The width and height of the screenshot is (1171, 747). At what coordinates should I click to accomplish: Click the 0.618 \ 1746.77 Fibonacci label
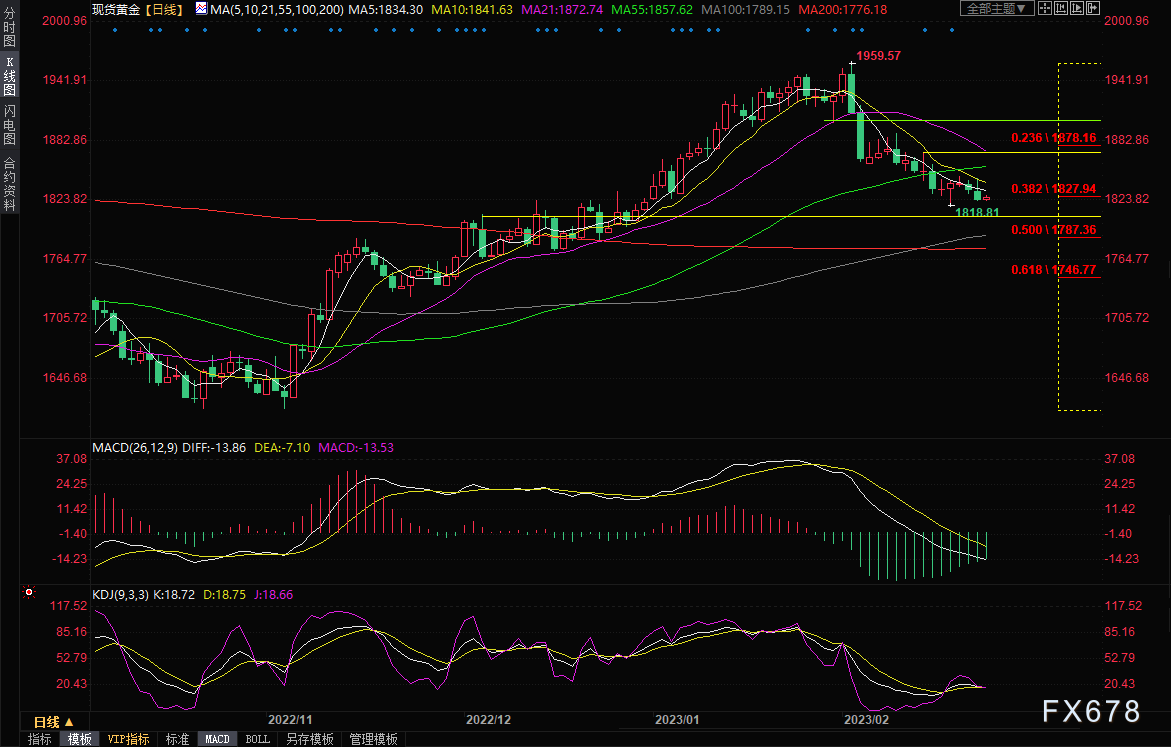click(1054, 270)
